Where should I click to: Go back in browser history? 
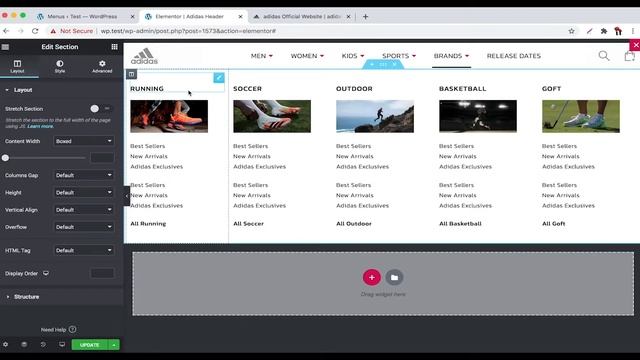pos(6,31)
